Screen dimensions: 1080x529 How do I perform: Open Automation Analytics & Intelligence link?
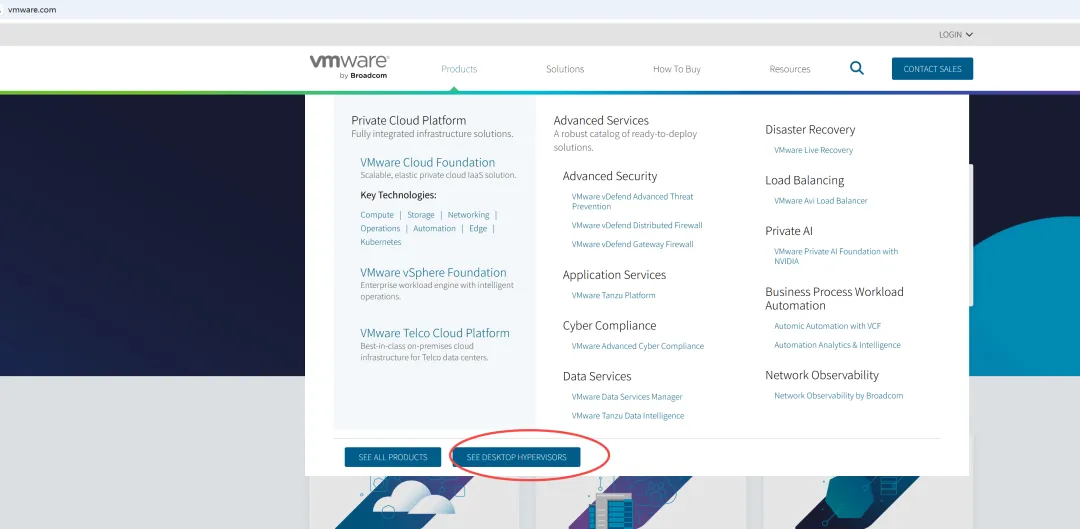click(x=837, y=345)
